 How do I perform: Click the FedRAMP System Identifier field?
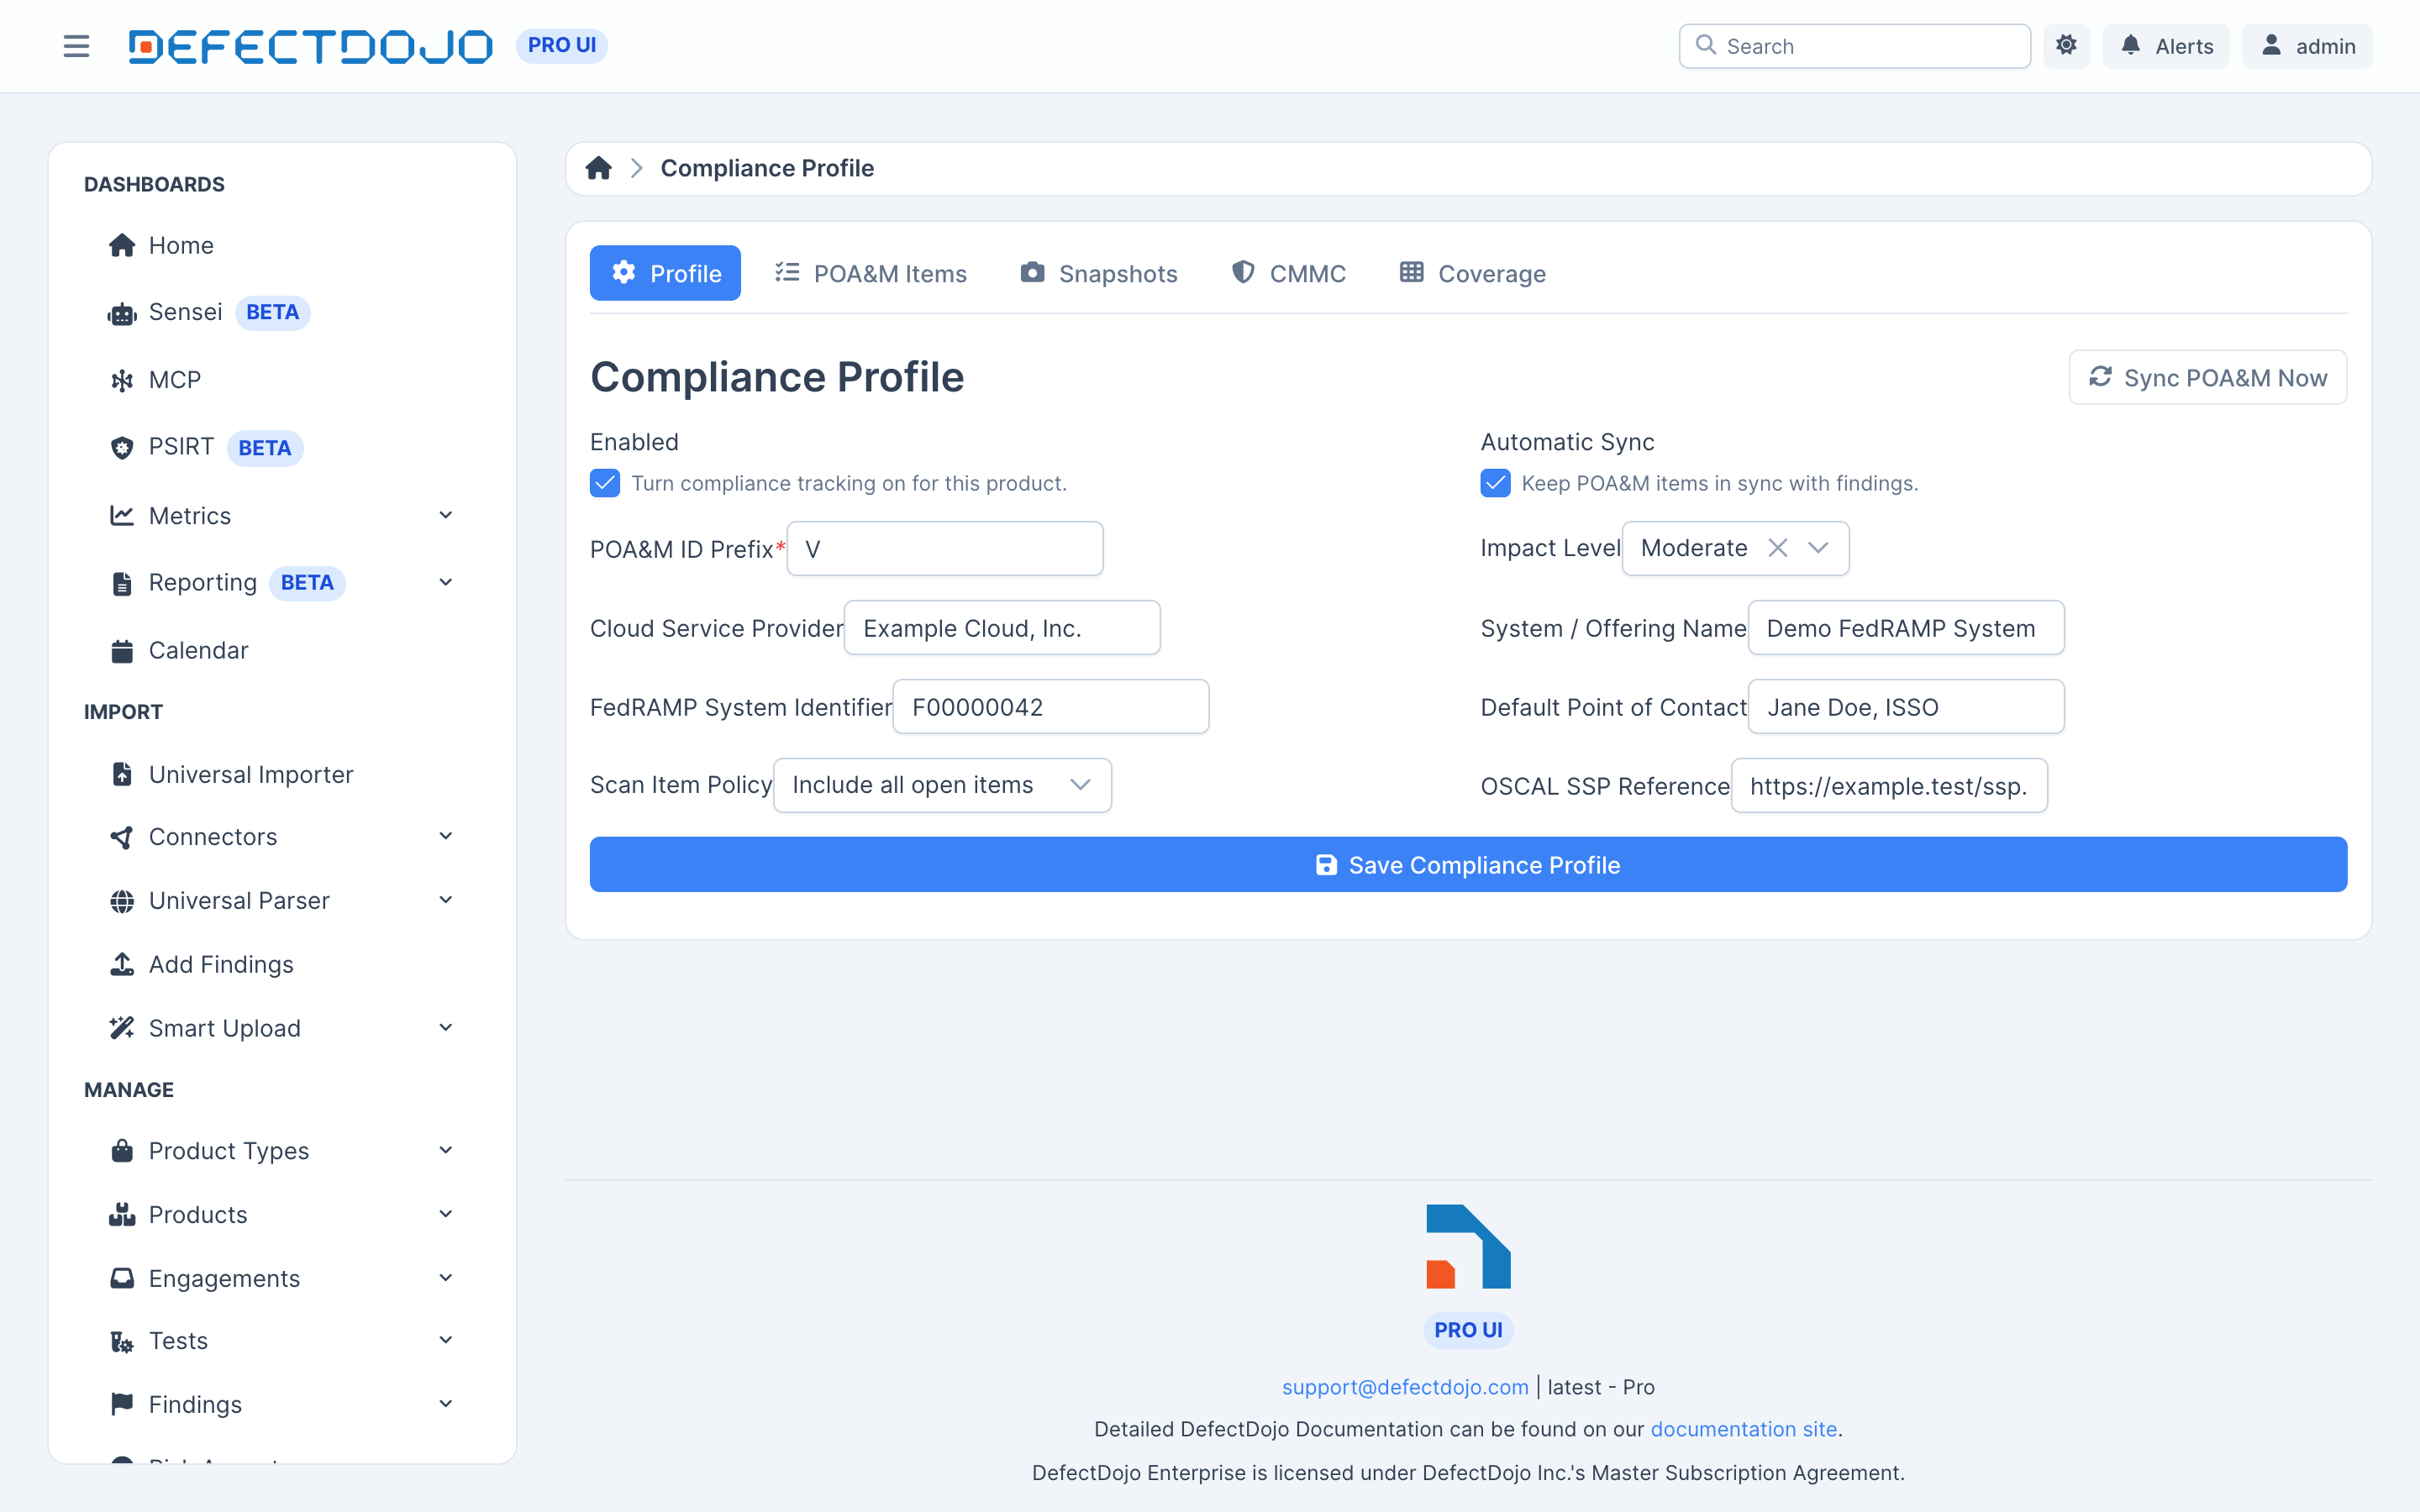click(x=1051, y=707)
